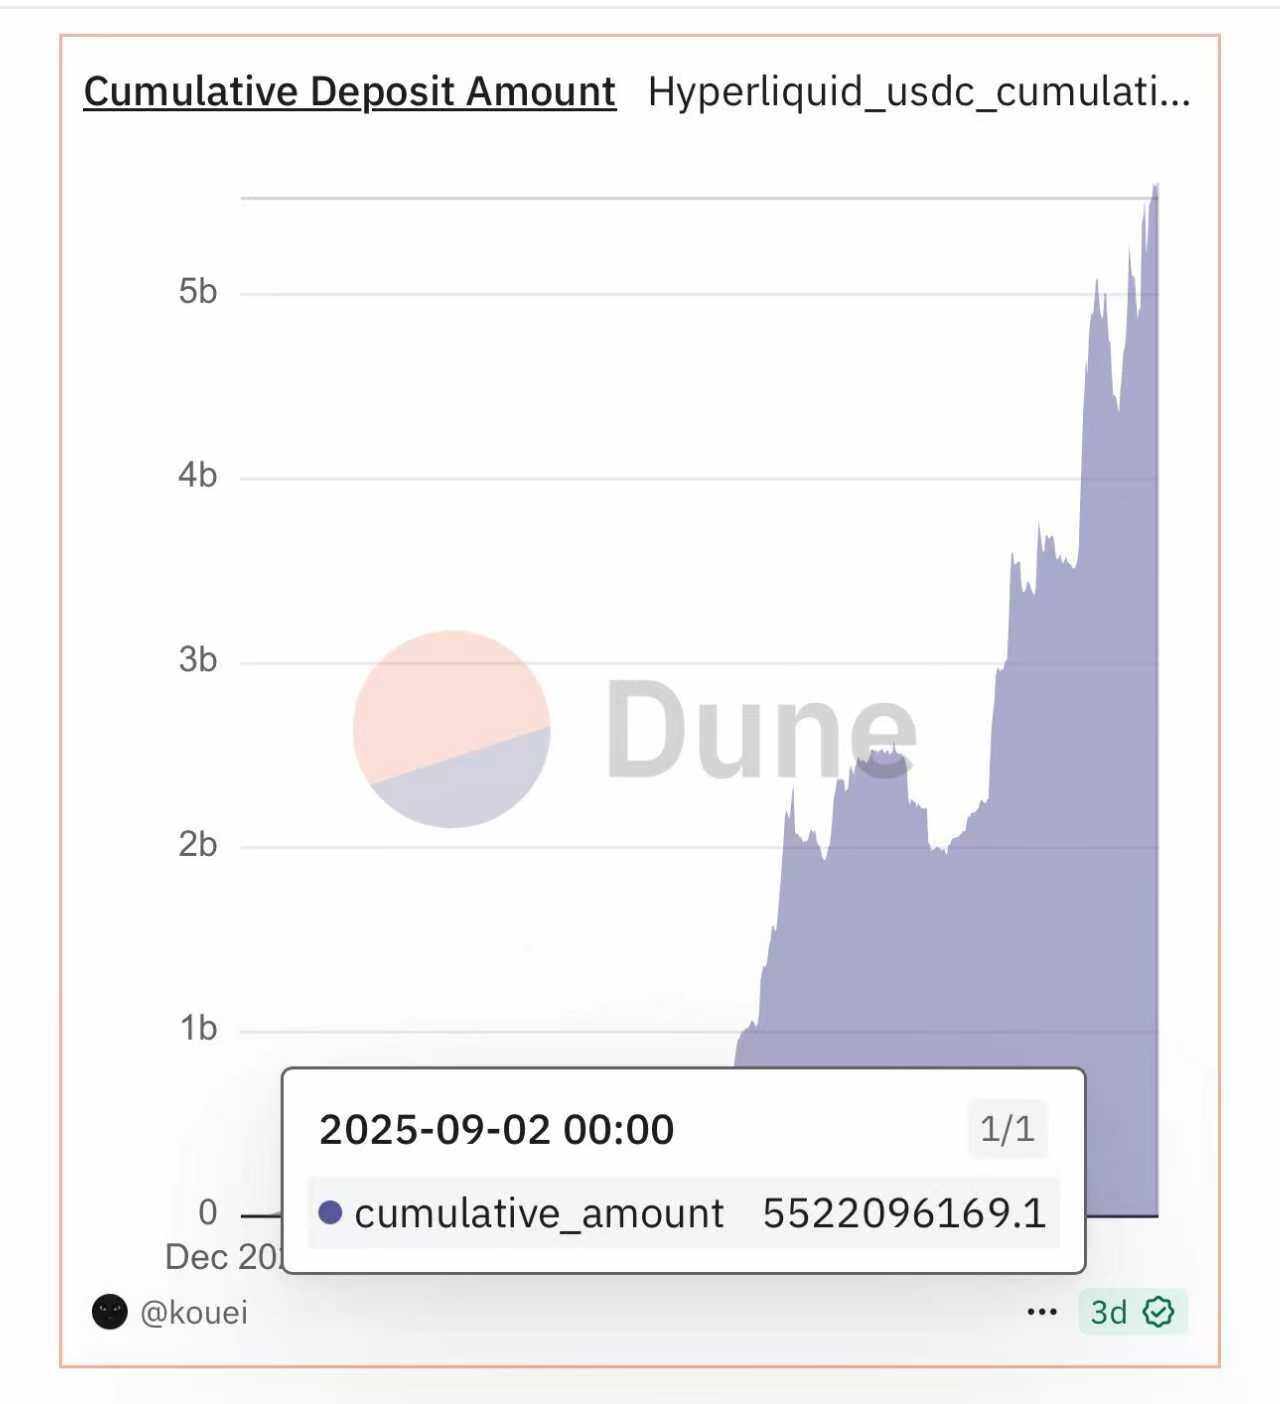Click the verified checkmark icon
Screen dimensions: 1280x1404
click(x=1158, y=1312)
